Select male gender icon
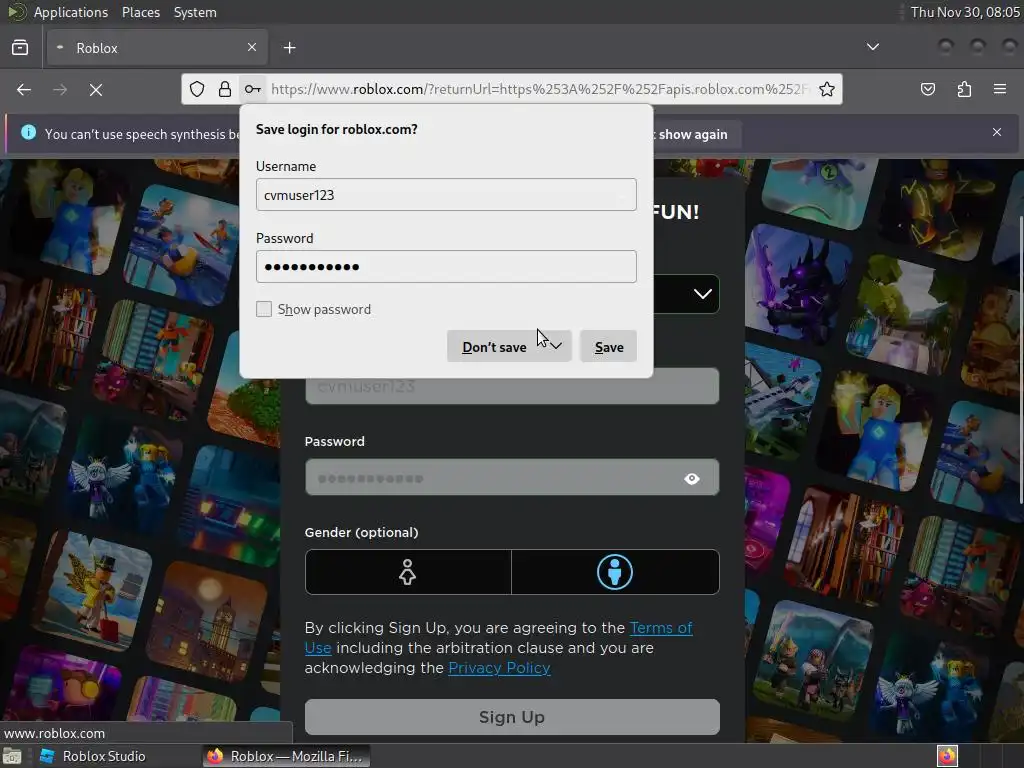This screenshot has width=1024, height=768. click(x=615, y=572)
